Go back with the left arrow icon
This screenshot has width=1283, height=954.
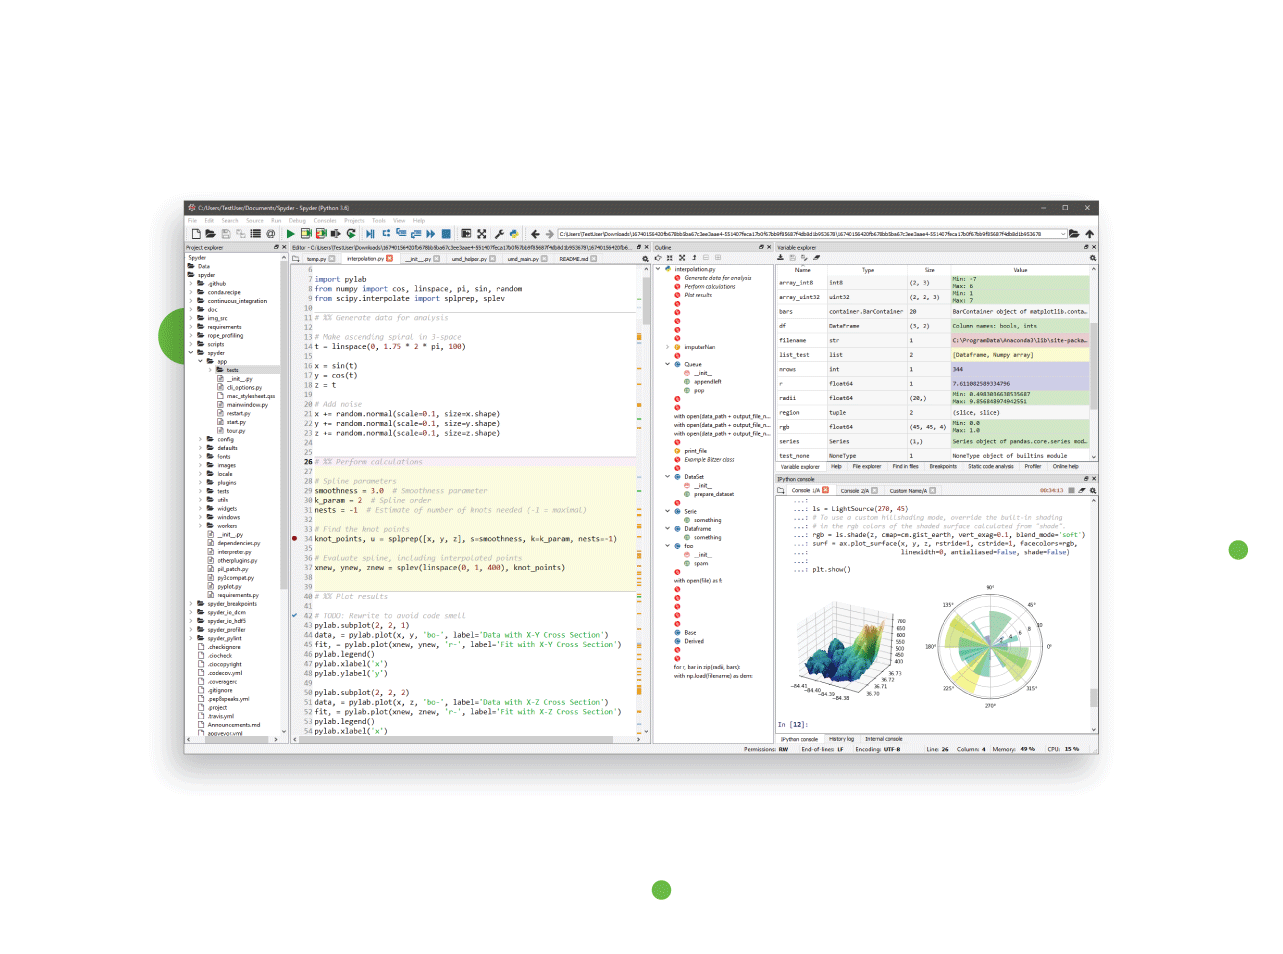tap(535, 234)
